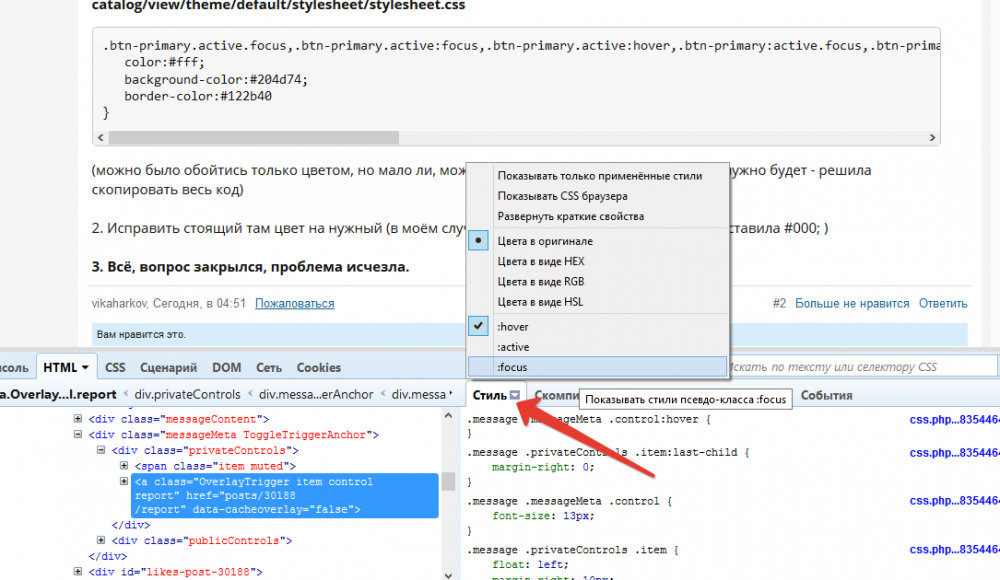Click the code block right scroll arrow
Image resolution: width=1000 pixels, height=580 pixels.
[932, 137]
